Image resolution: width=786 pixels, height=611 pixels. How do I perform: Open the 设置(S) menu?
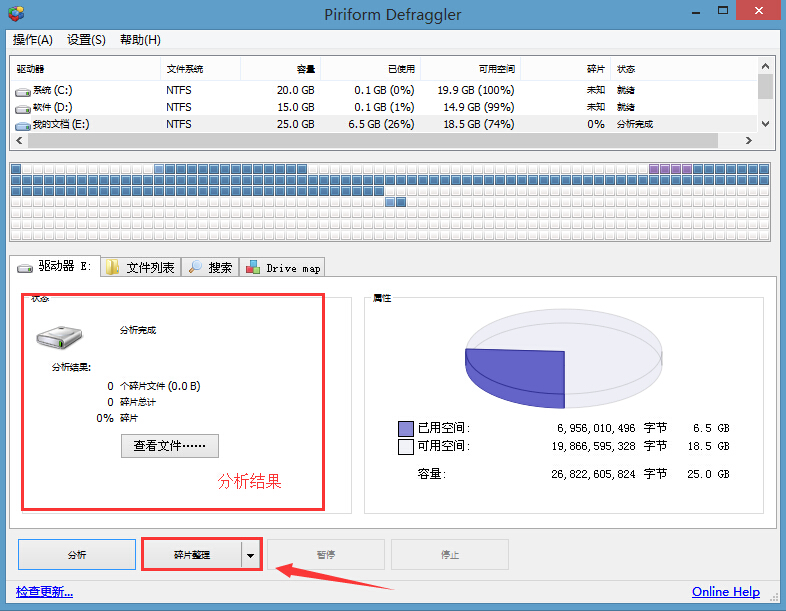tap(86, 40)
